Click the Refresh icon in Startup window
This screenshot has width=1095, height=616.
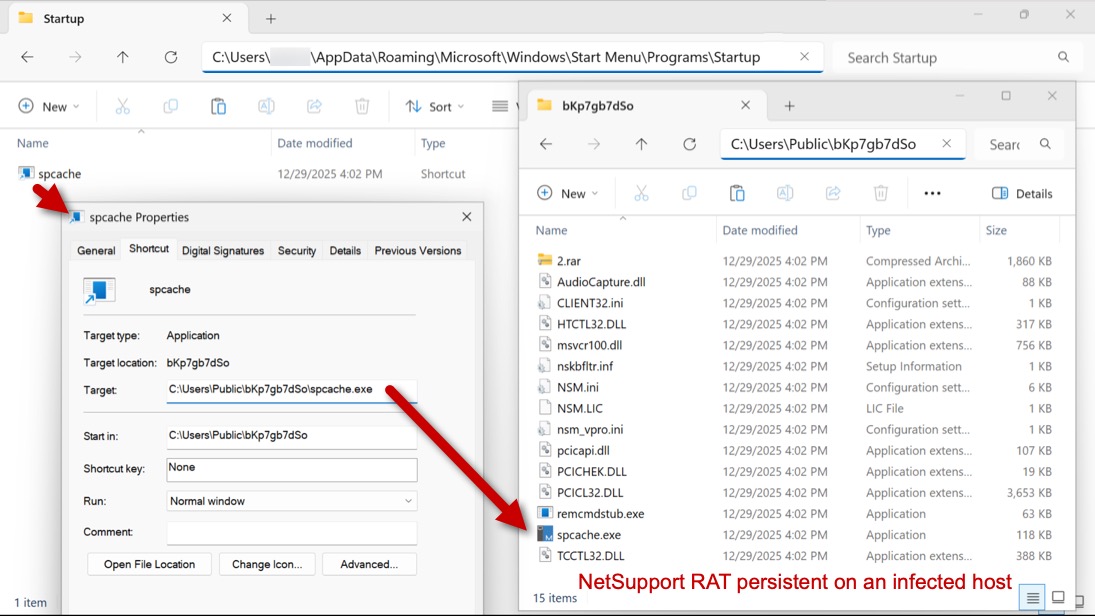coord(171,58)
